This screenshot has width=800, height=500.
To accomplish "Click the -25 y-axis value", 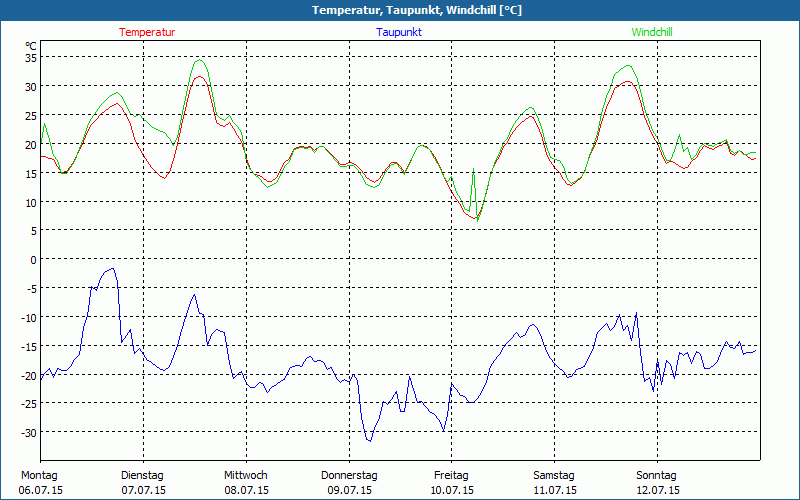I will pyautogui.click(x=29, y=405).
